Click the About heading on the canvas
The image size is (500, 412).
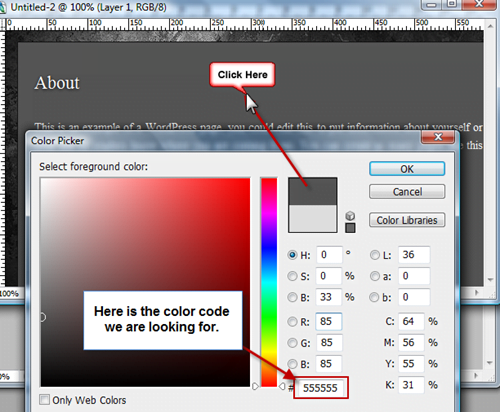[57, 83]
